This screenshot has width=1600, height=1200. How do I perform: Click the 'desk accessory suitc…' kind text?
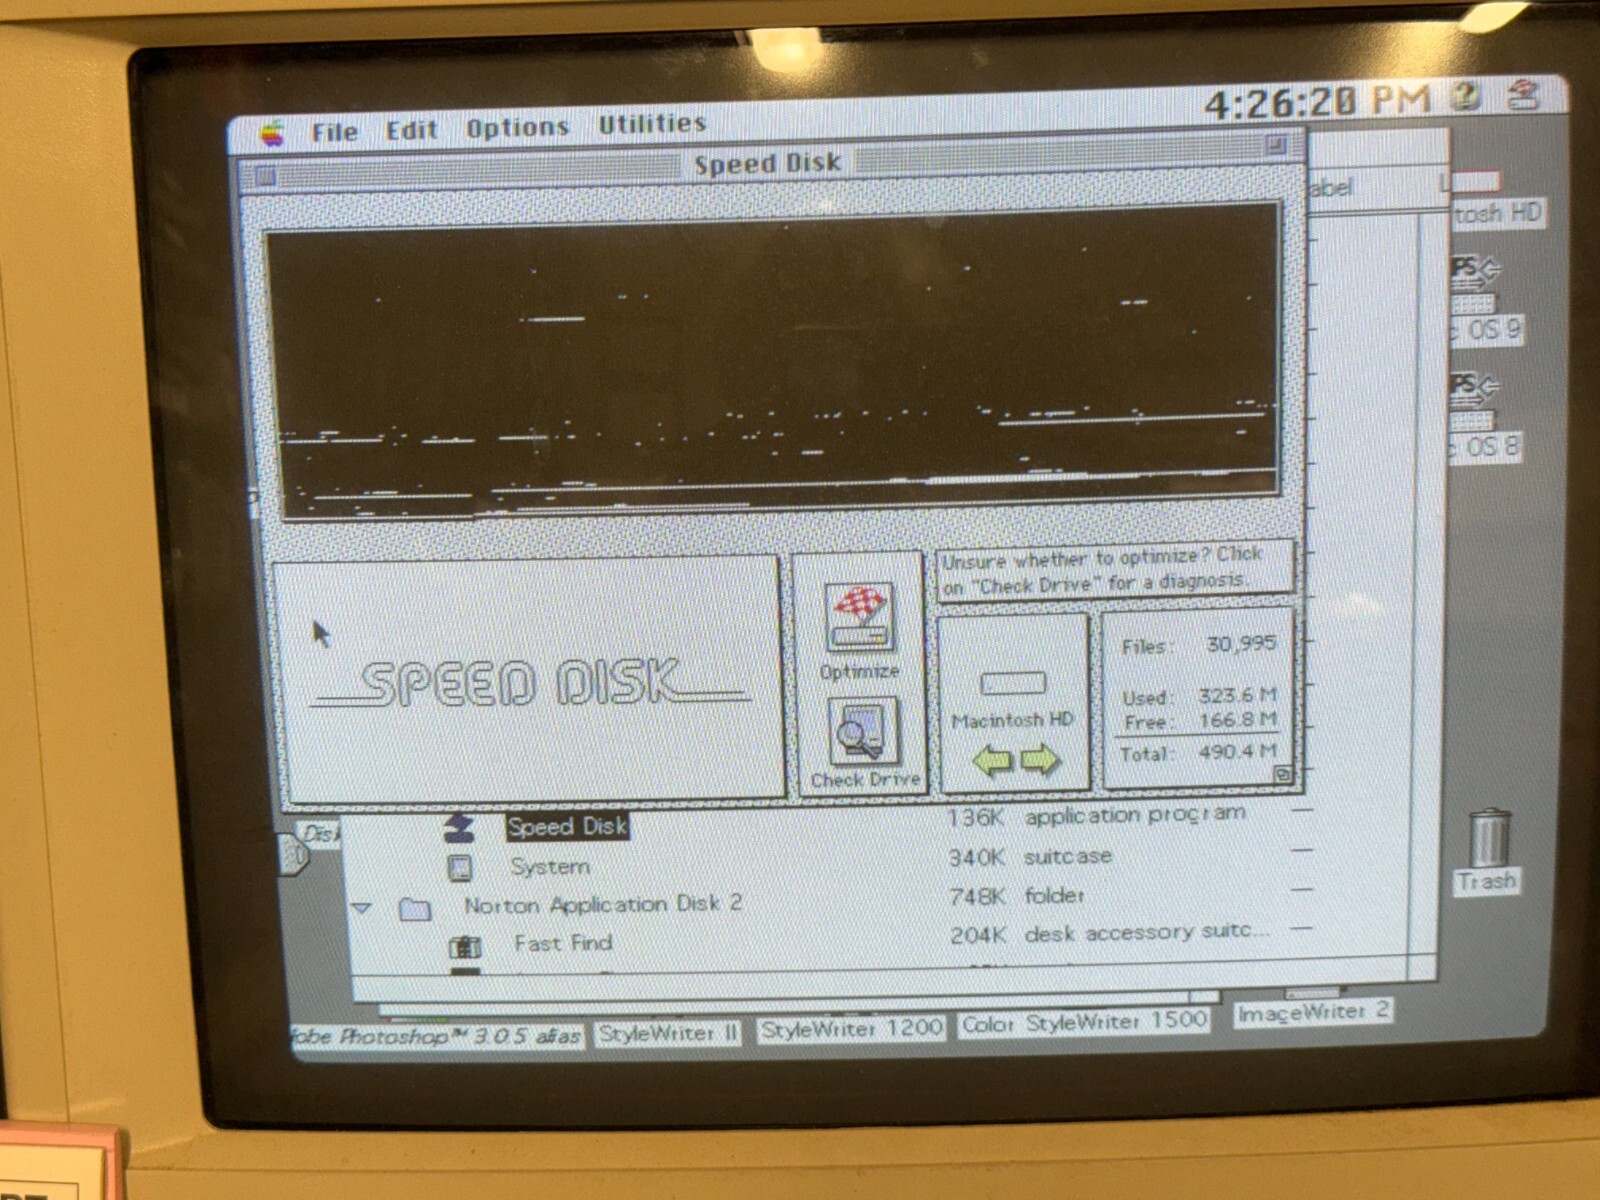(1146, 932)
